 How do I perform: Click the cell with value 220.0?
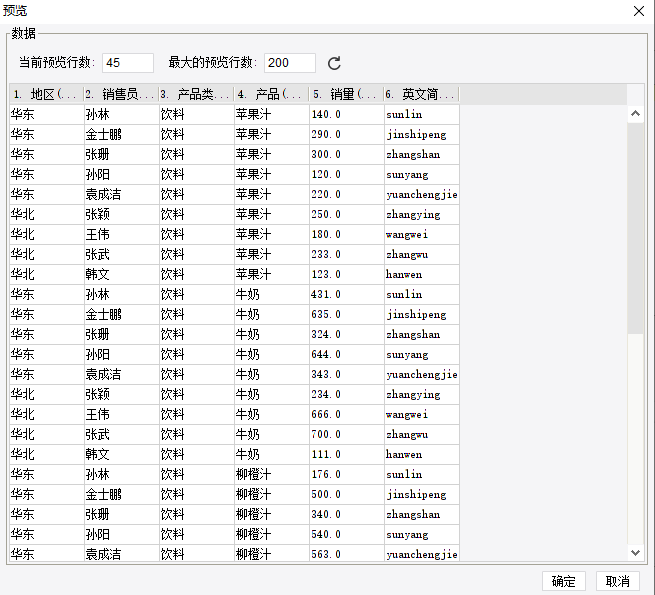click(x=347, y=194)
